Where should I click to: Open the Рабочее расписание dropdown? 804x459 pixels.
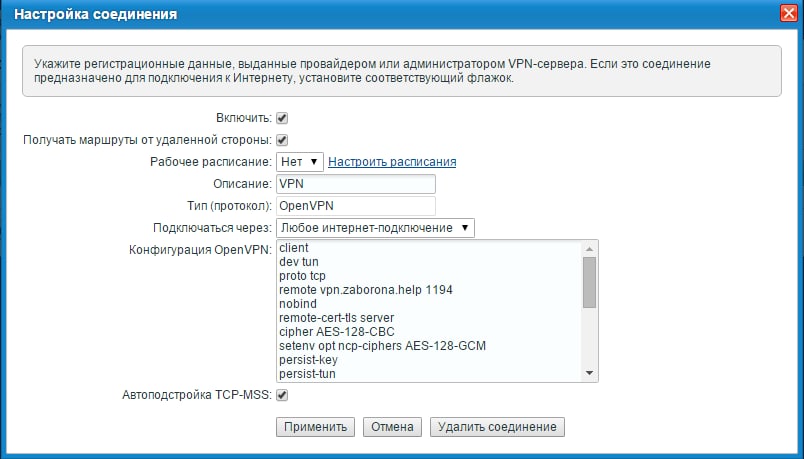pos(299,162)
